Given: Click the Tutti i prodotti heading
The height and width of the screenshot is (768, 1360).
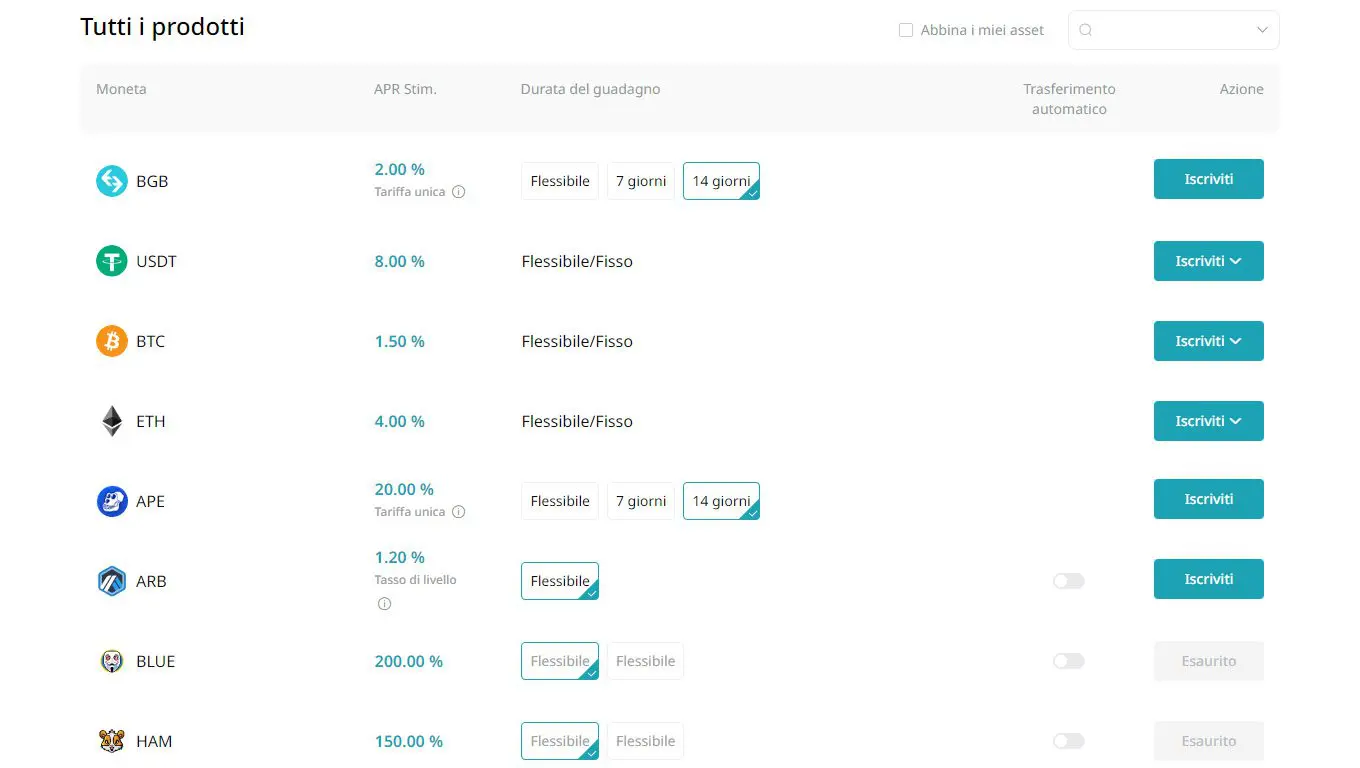Looking at the screenshot, I should click(162, 27).
